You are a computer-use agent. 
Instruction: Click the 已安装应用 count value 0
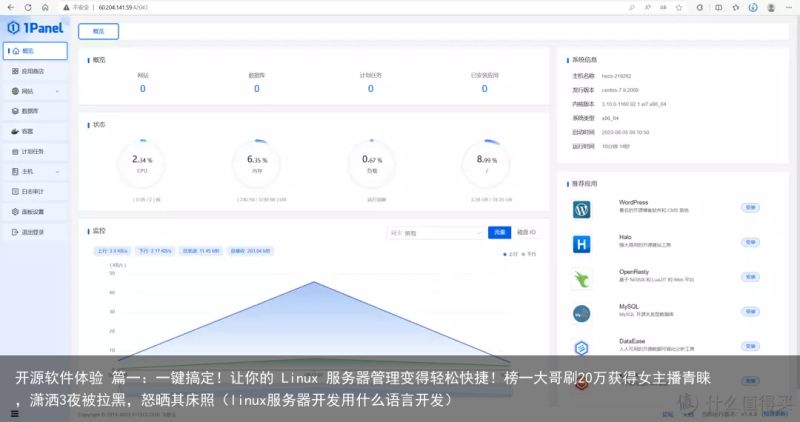[x=484, y=89]
